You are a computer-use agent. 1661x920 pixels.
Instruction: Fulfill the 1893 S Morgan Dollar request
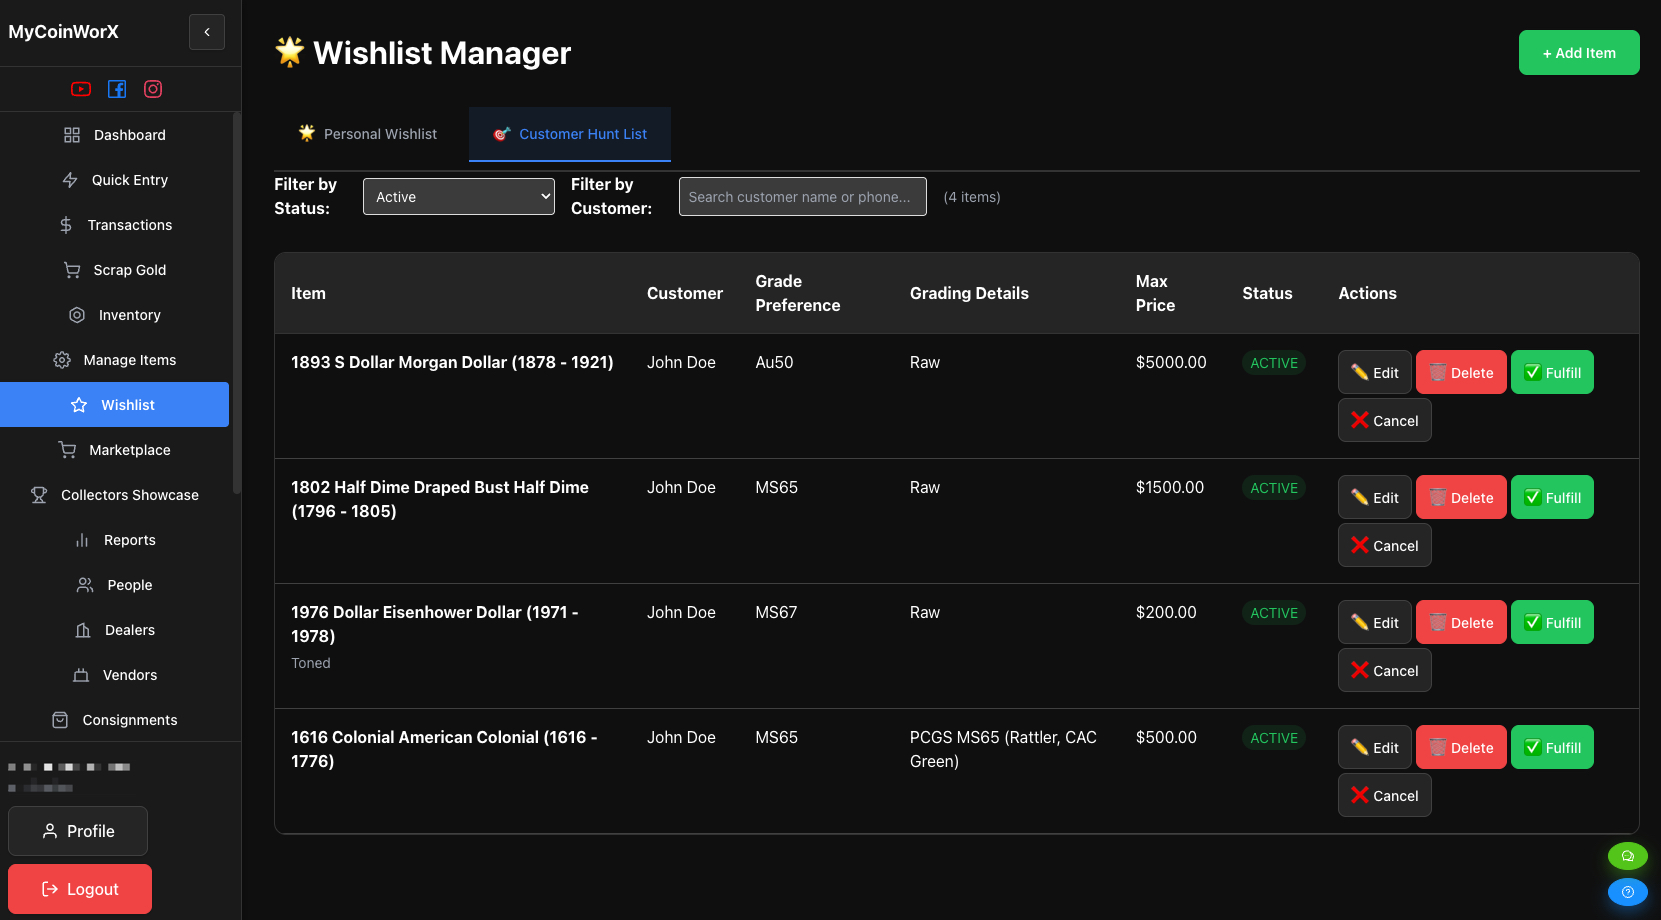click(x=1552, y=372)
